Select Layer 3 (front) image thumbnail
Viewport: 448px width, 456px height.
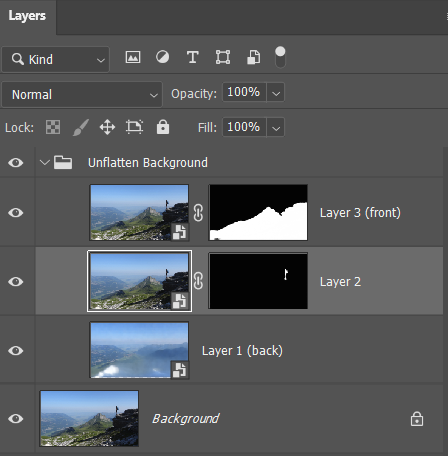[x=139, y=213]
